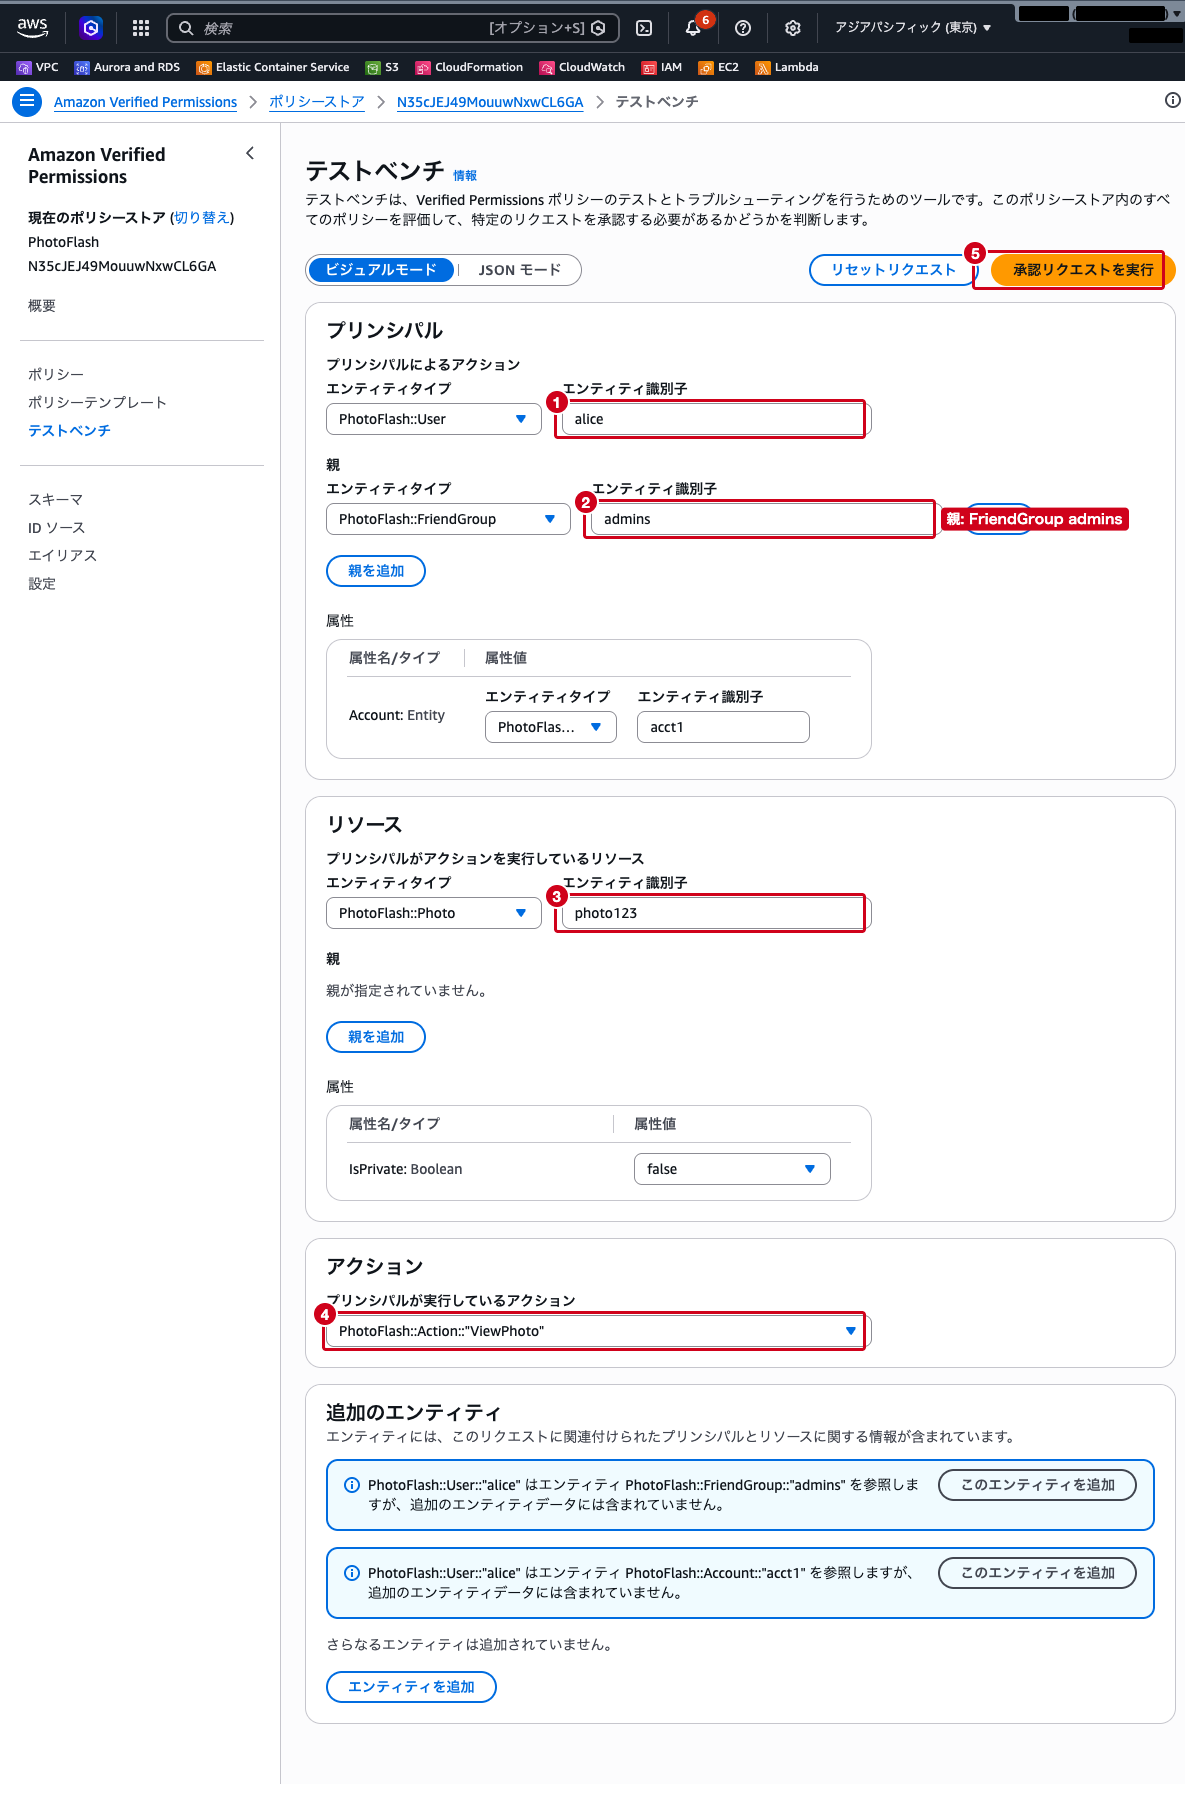Go to エイリアス in the sidebar
Viewport: 1185px width, 1819px height.
[x=62, y=555]
